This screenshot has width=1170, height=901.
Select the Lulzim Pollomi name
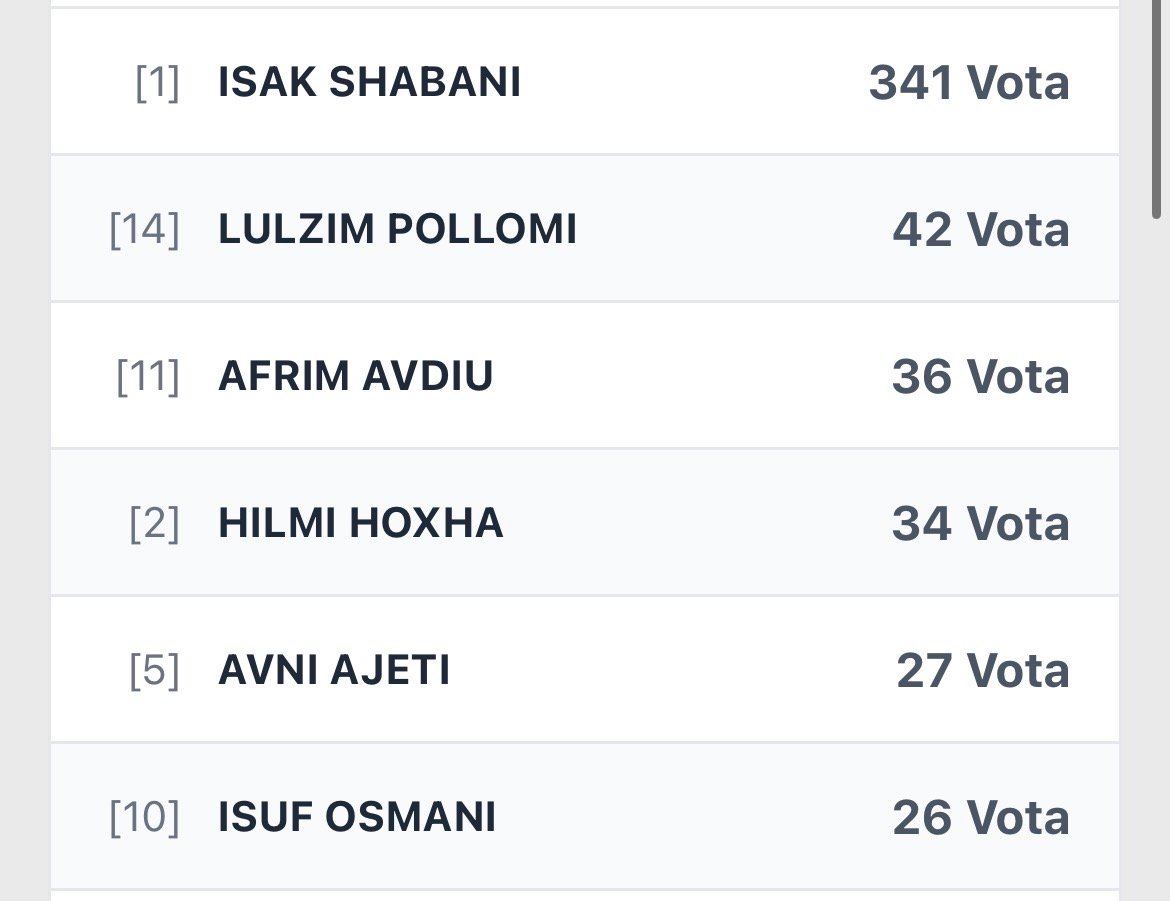[x=397, y=229]
